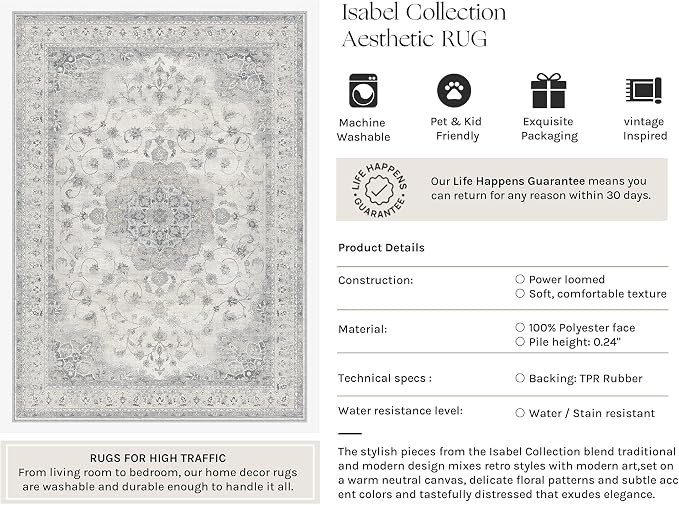Image resolution: width=679 pixels, height=505 pixels.
Task: Open the gray rug product image
Action: click(160, 217)
